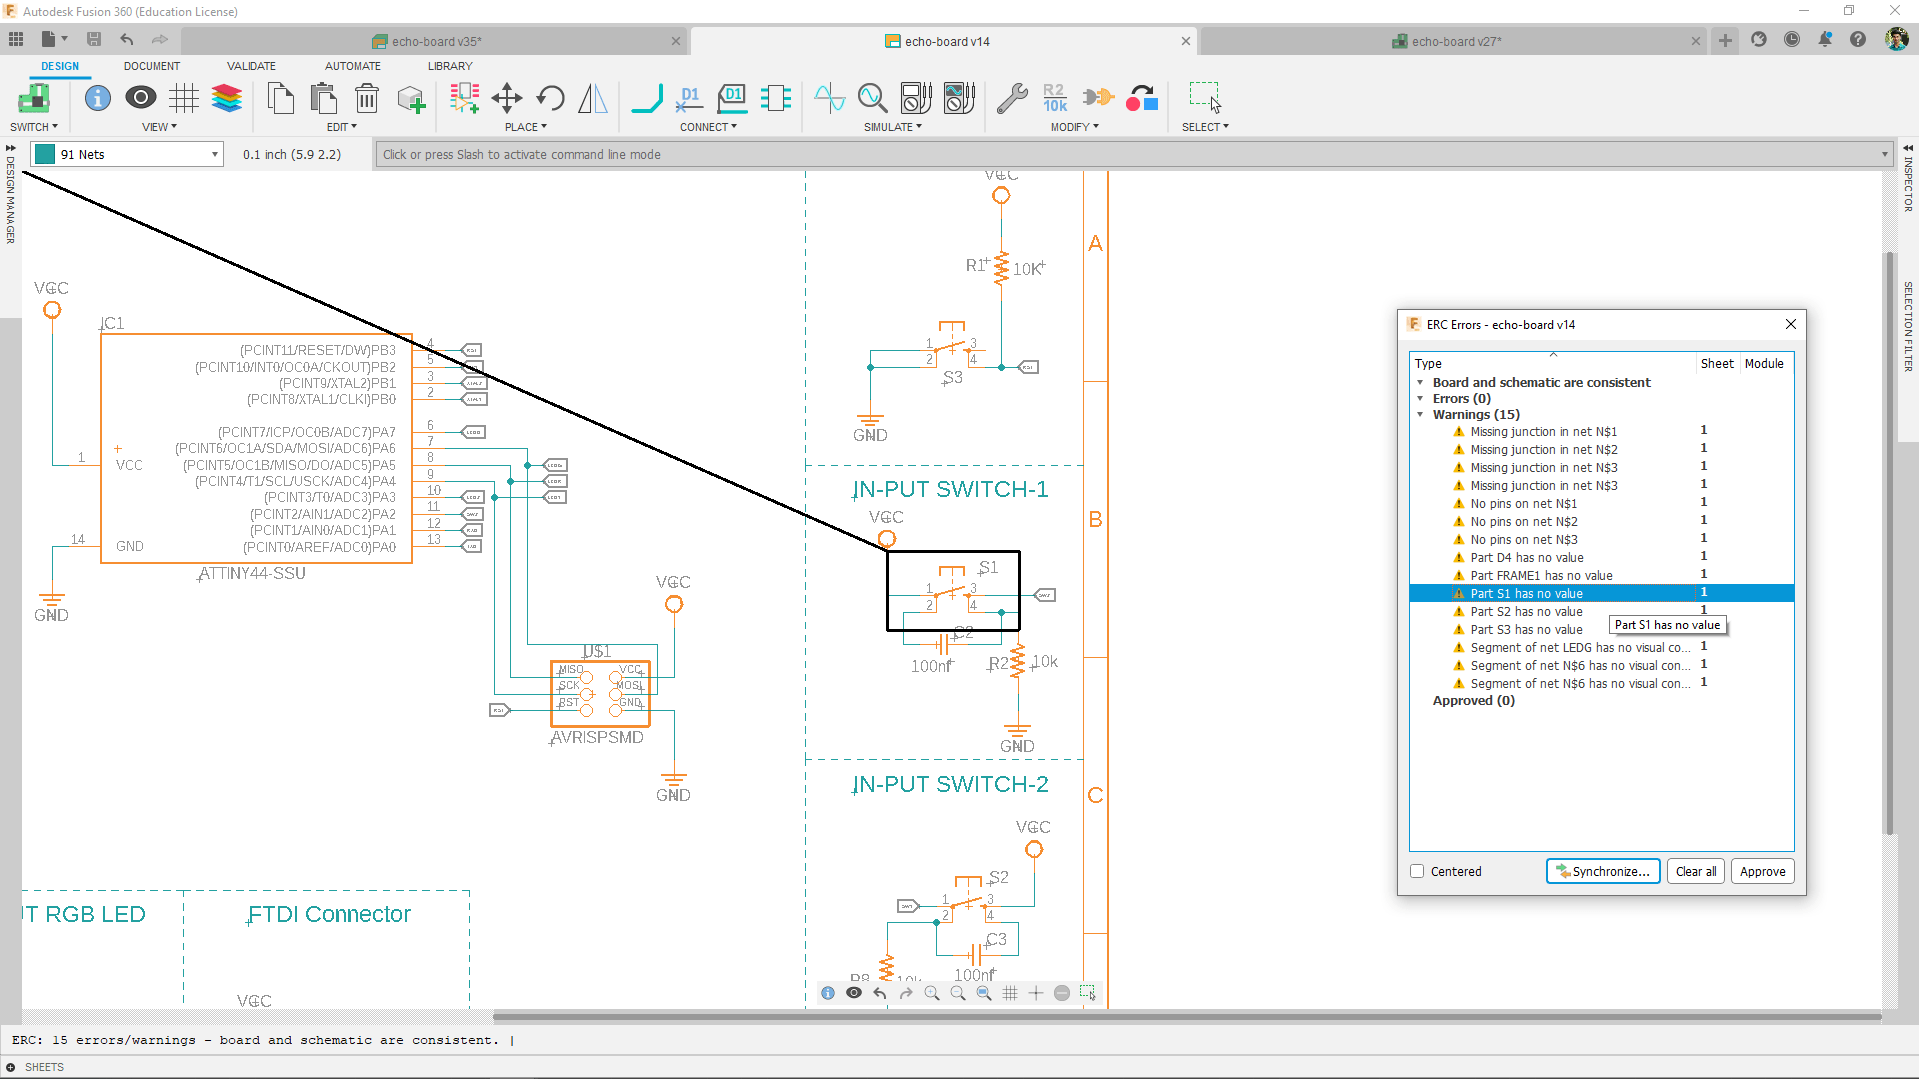Click the Synchronize... button
The height and width of the screenshot is (1079, 1919).
click(1603, 871)
